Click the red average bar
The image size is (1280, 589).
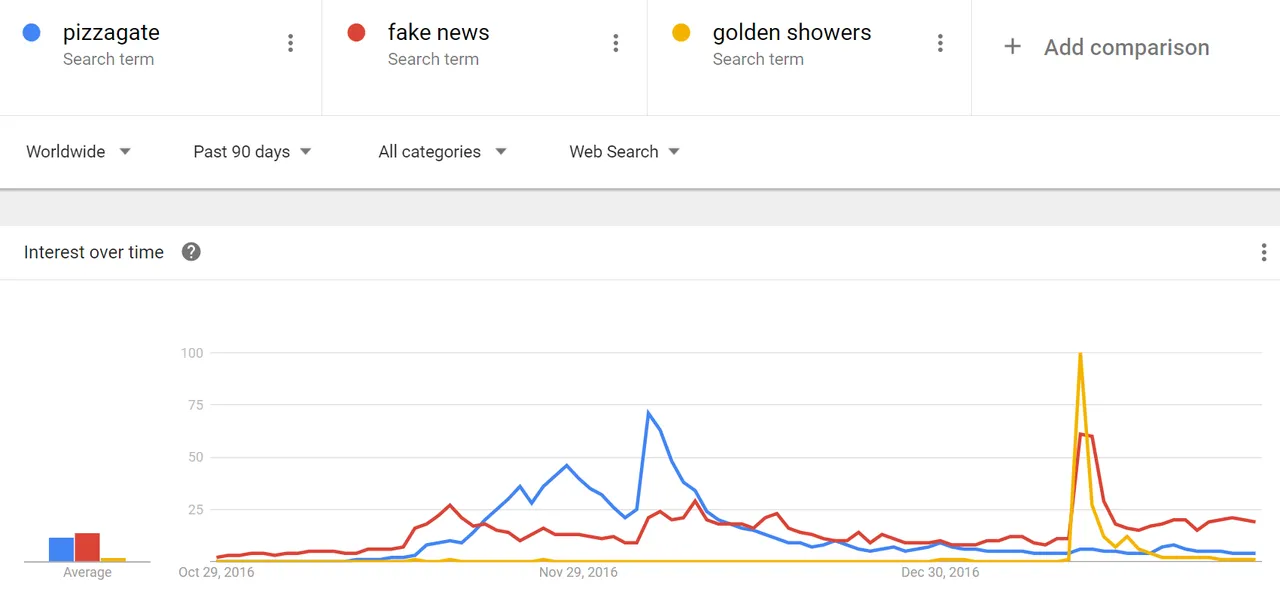pos(87,547)
